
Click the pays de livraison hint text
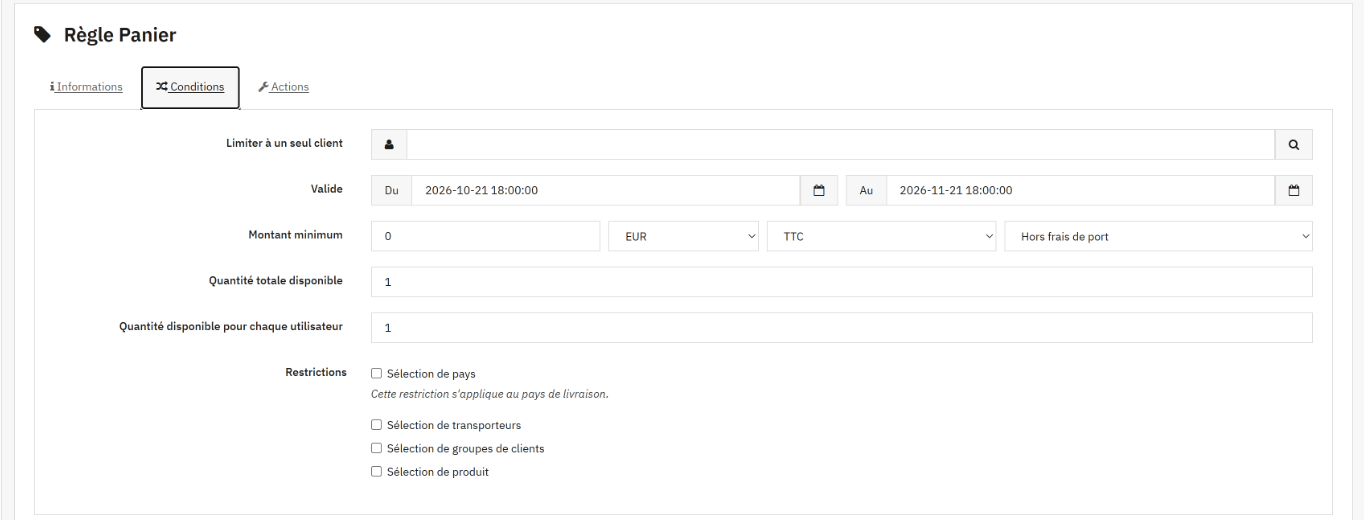[x=490, y=394]
